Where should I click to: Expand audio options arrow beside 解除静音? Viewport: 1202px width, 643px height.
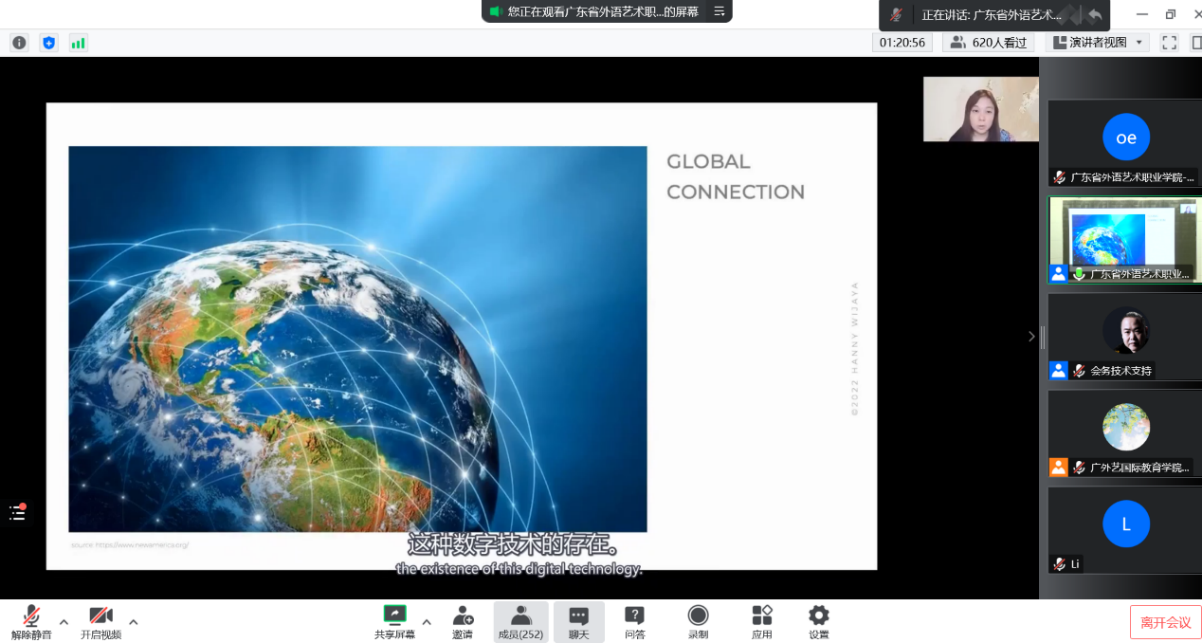[x=64, y=622]
